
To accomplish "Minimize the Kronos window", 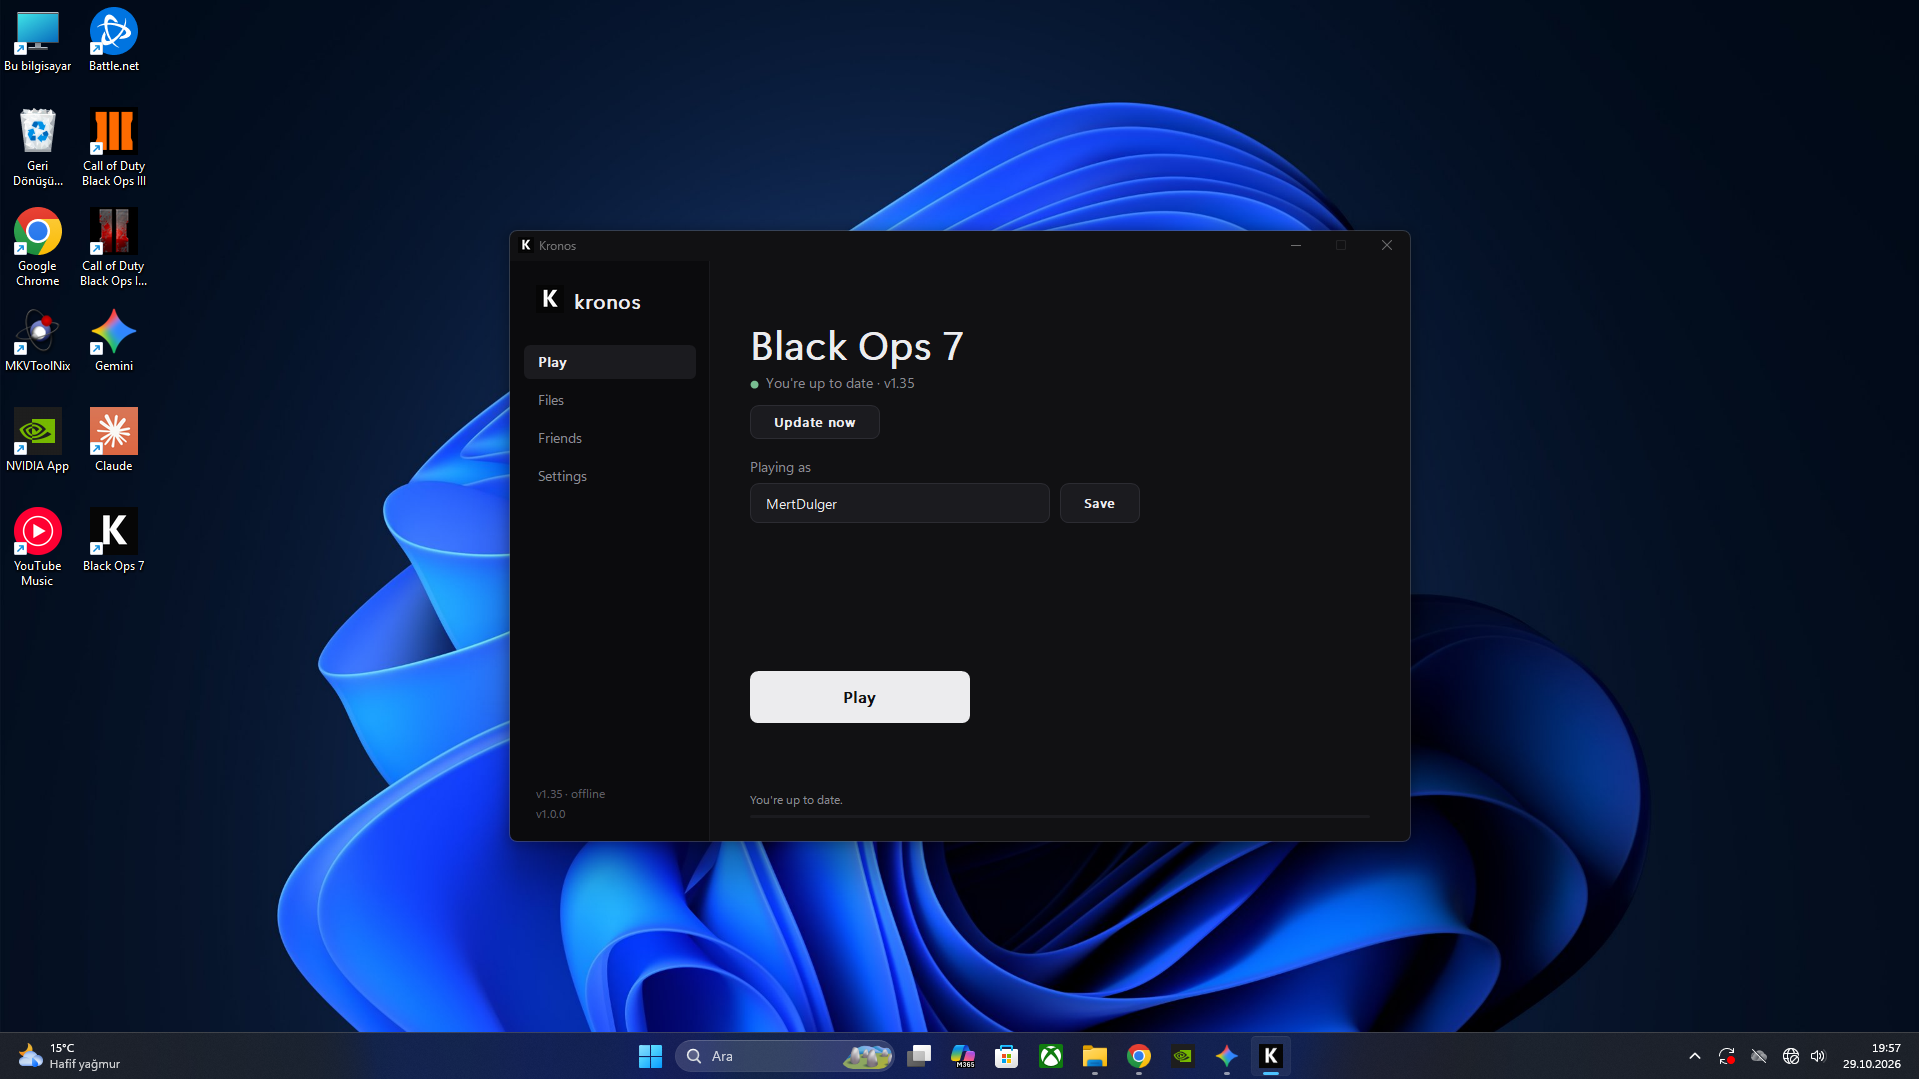I will 1296,245.
